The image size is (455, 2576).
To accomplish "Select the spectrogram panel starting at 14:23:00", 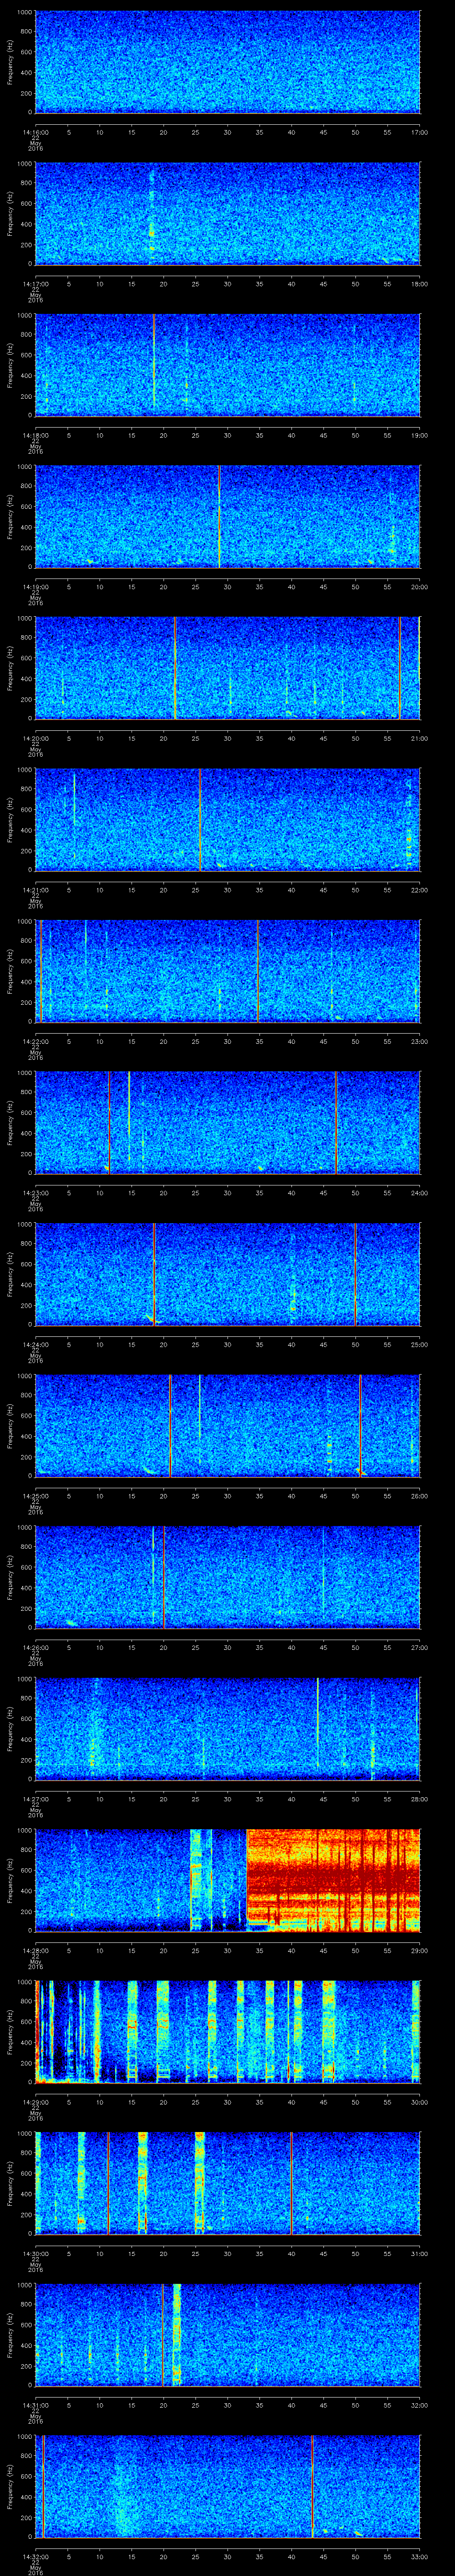I will point(228,1123).
